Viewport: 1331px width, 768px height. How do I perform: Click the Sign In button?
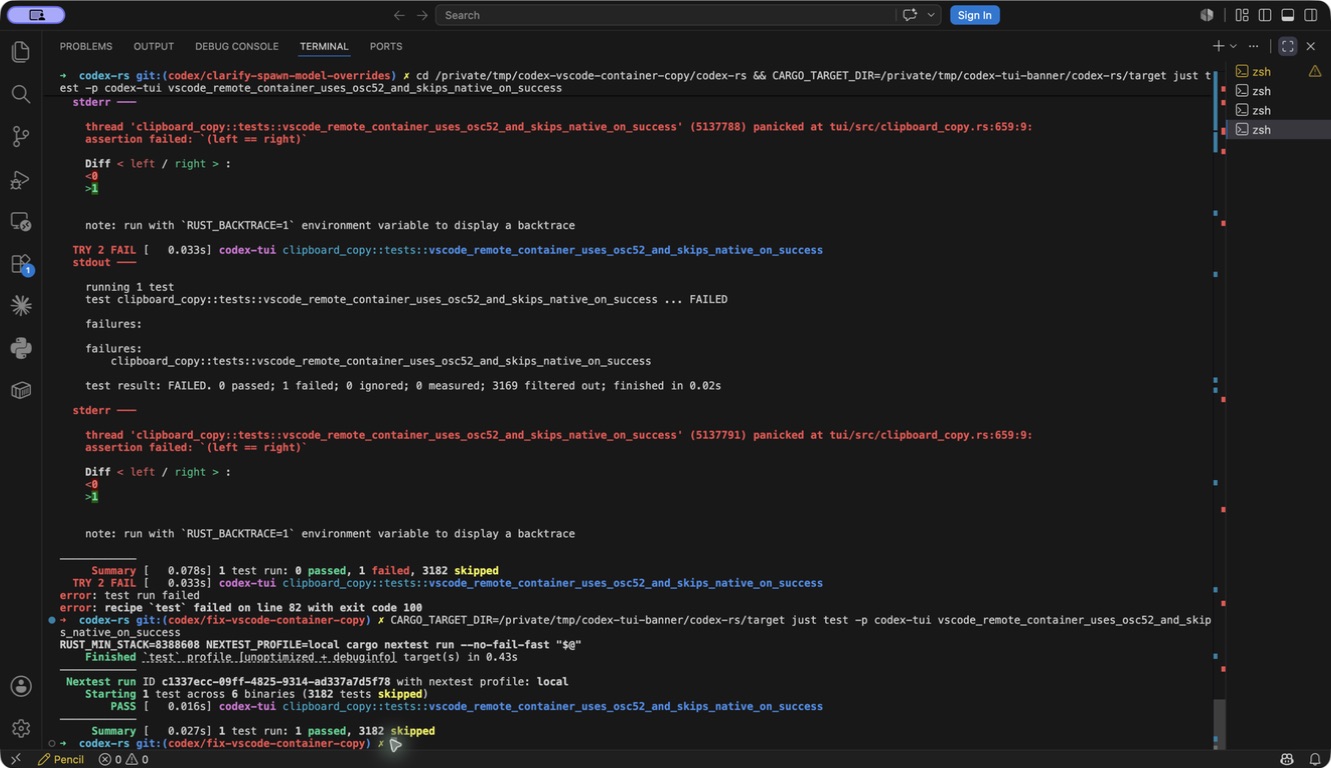coord(974,15)
